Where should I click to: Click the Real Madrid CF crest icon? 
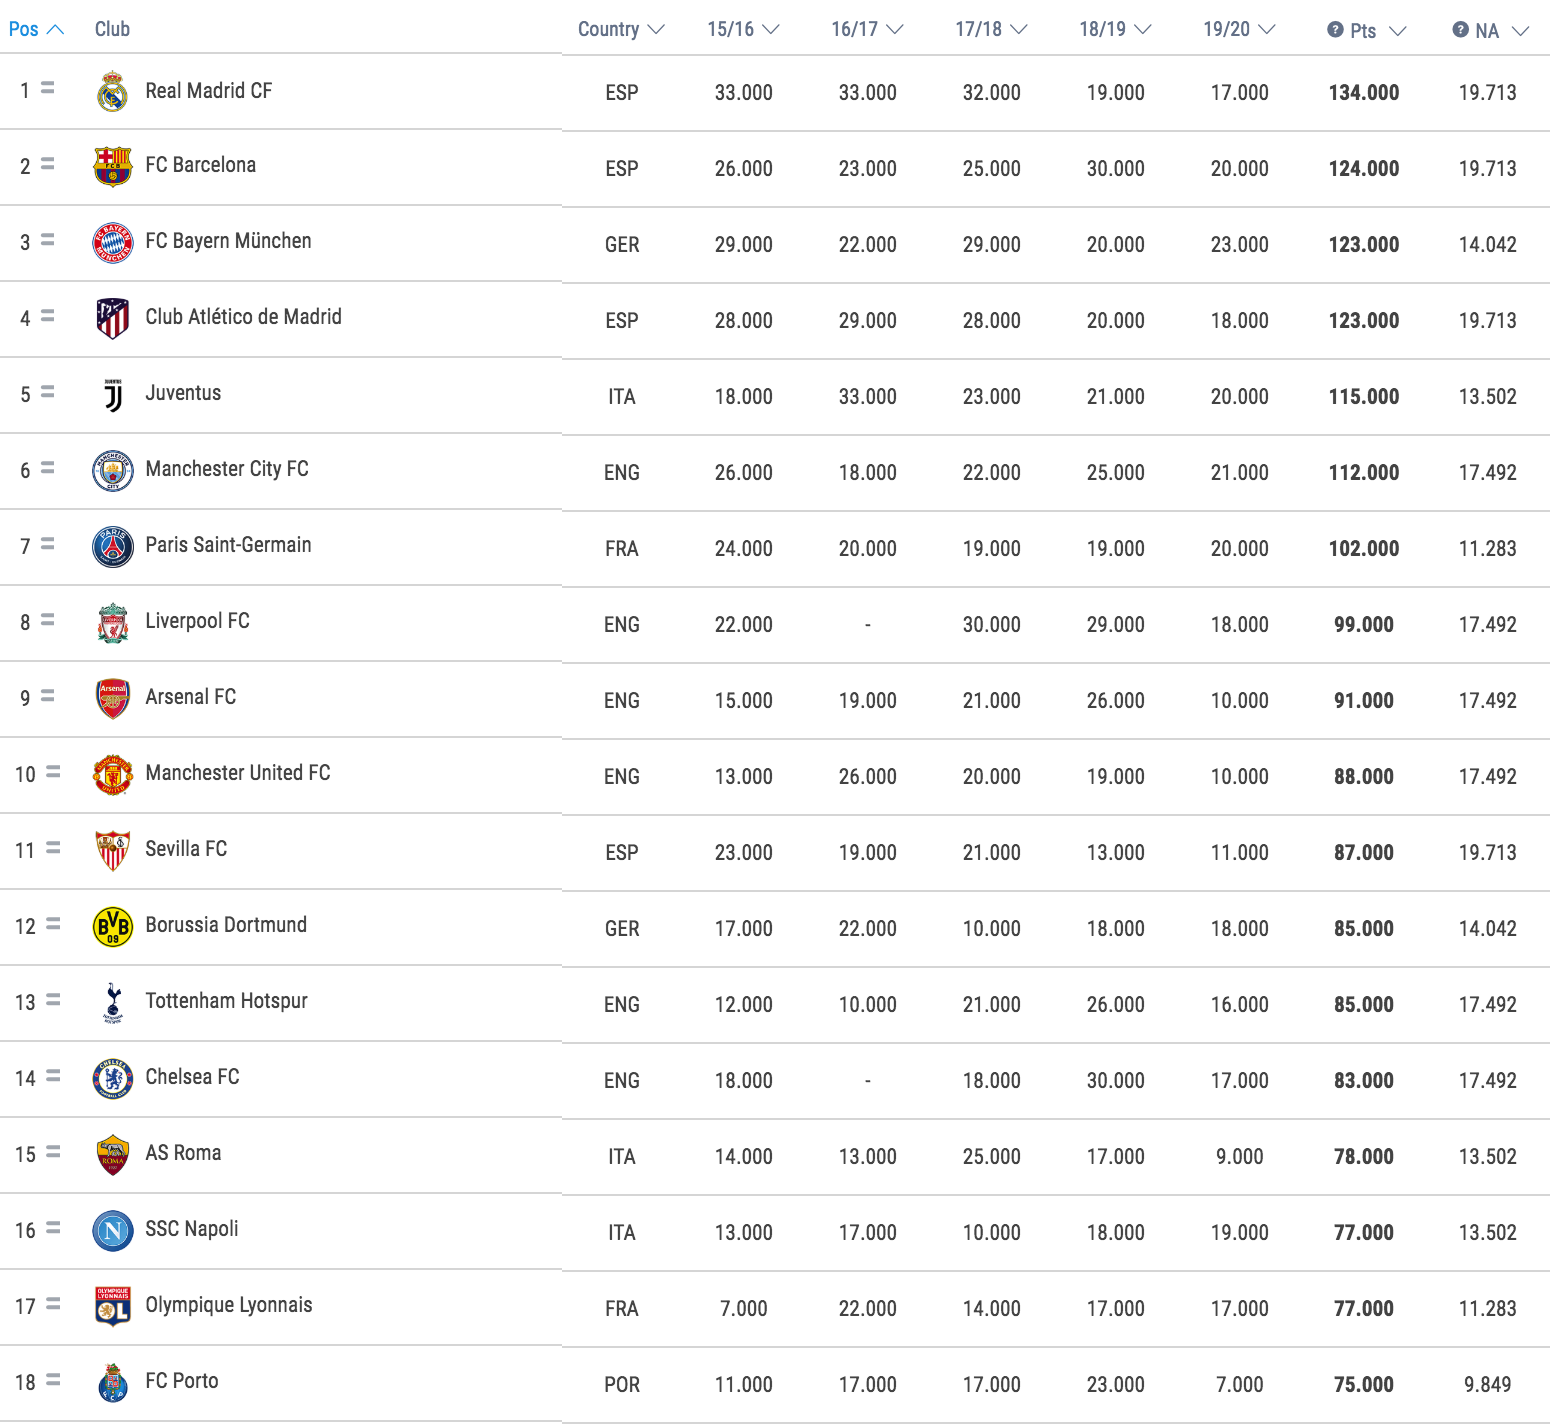pos(113,92)
